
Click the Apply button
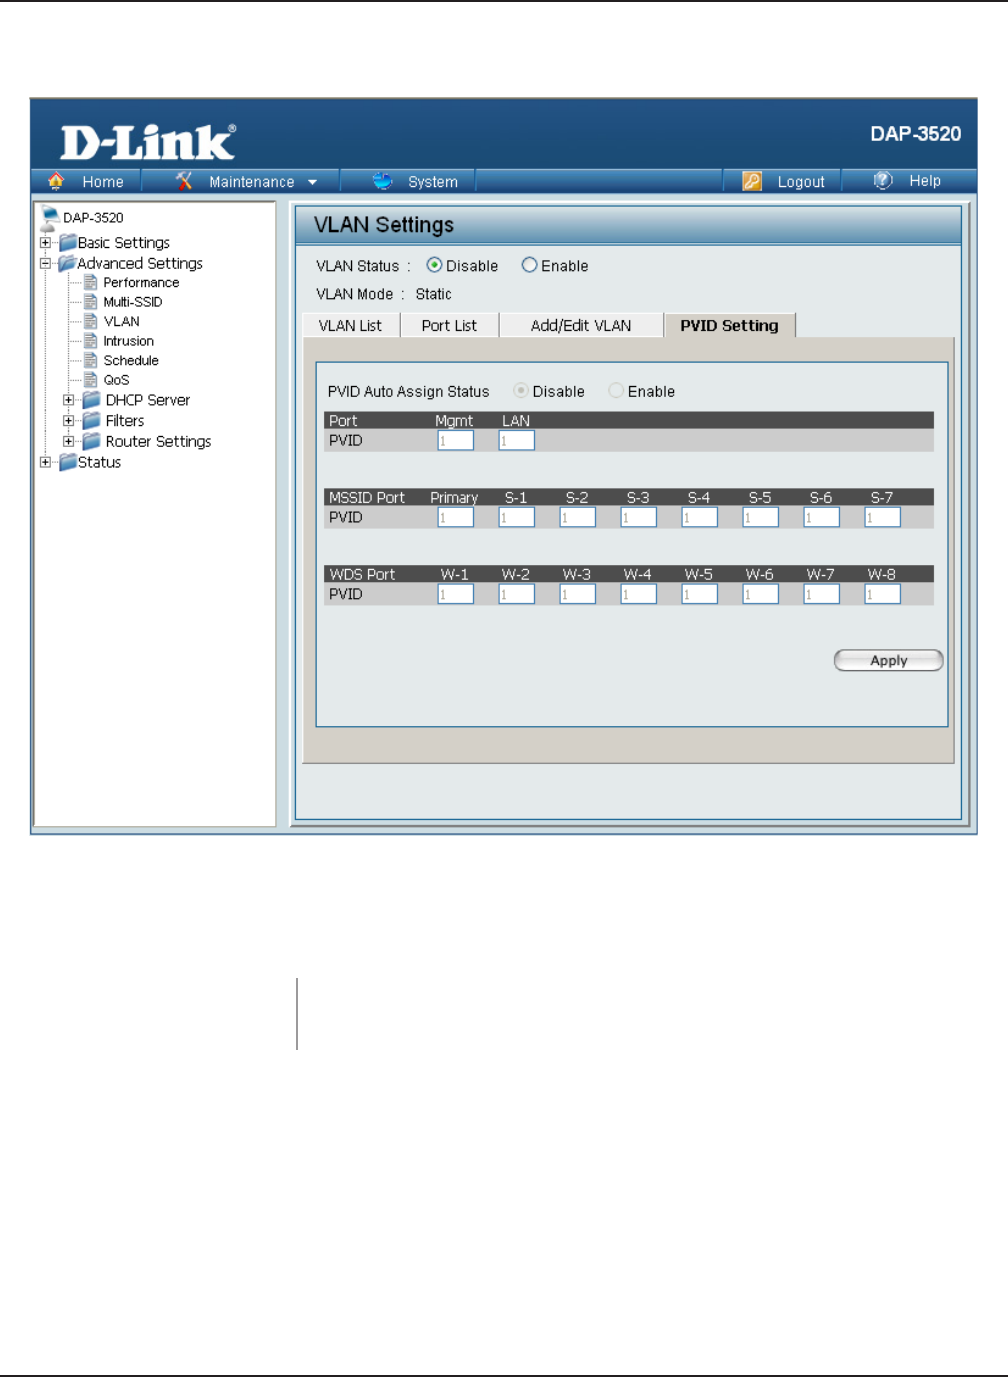[x=888, y=660]
